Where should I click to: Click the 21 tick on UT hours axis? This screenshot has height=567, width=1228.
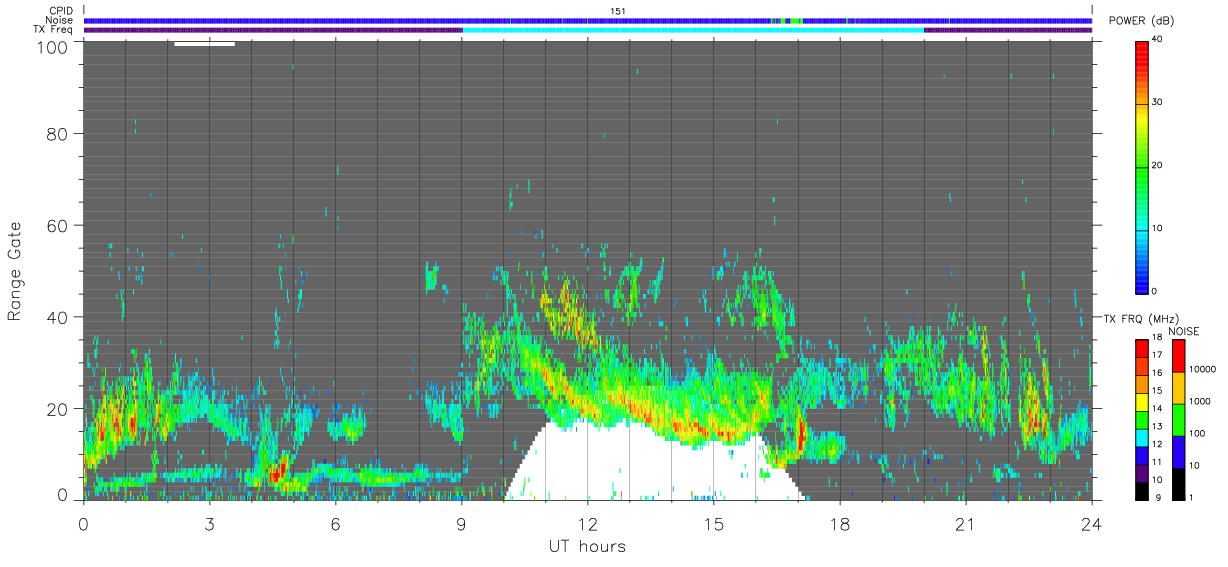[x=965, y=525]
